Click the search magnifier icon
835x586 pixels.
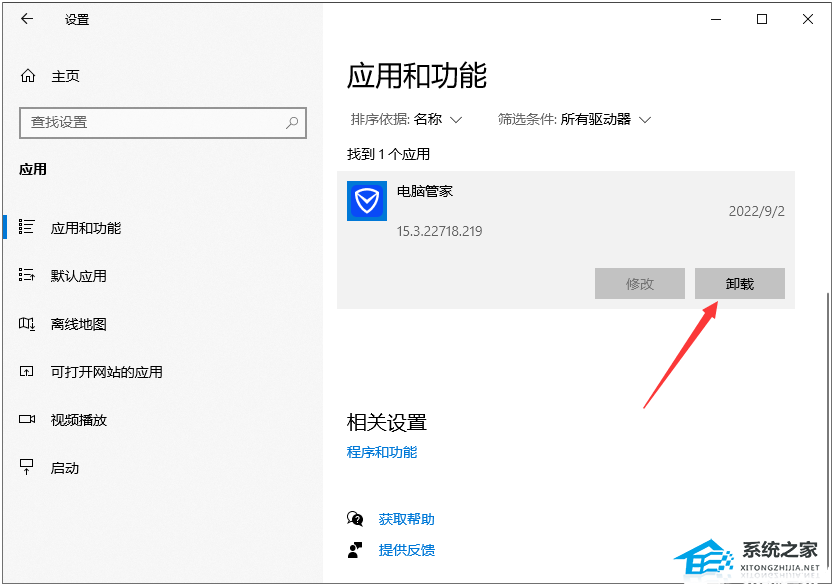pyautogui.click(x=292, y=123)
